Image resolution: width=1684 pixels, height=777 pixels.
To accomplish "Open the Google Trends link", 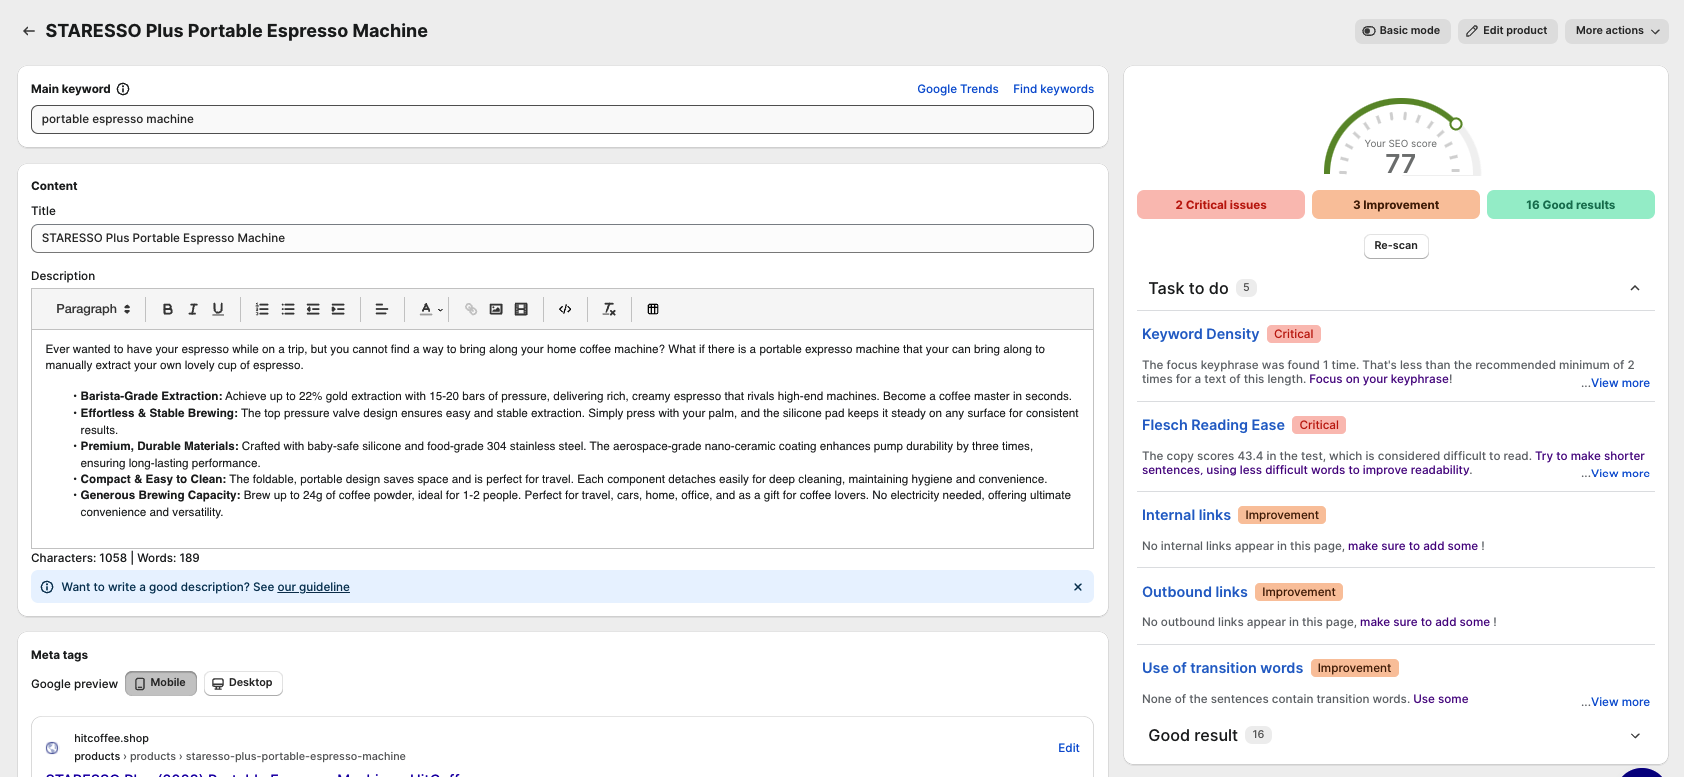I will [x=957, y=89].
